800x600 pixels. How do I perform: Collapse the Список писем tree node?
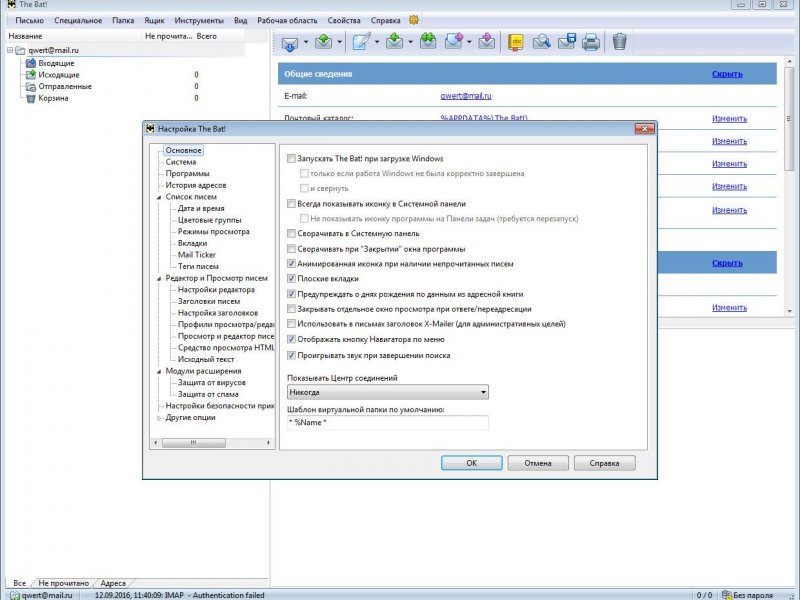pyautogui.click(x=159, y=197)
